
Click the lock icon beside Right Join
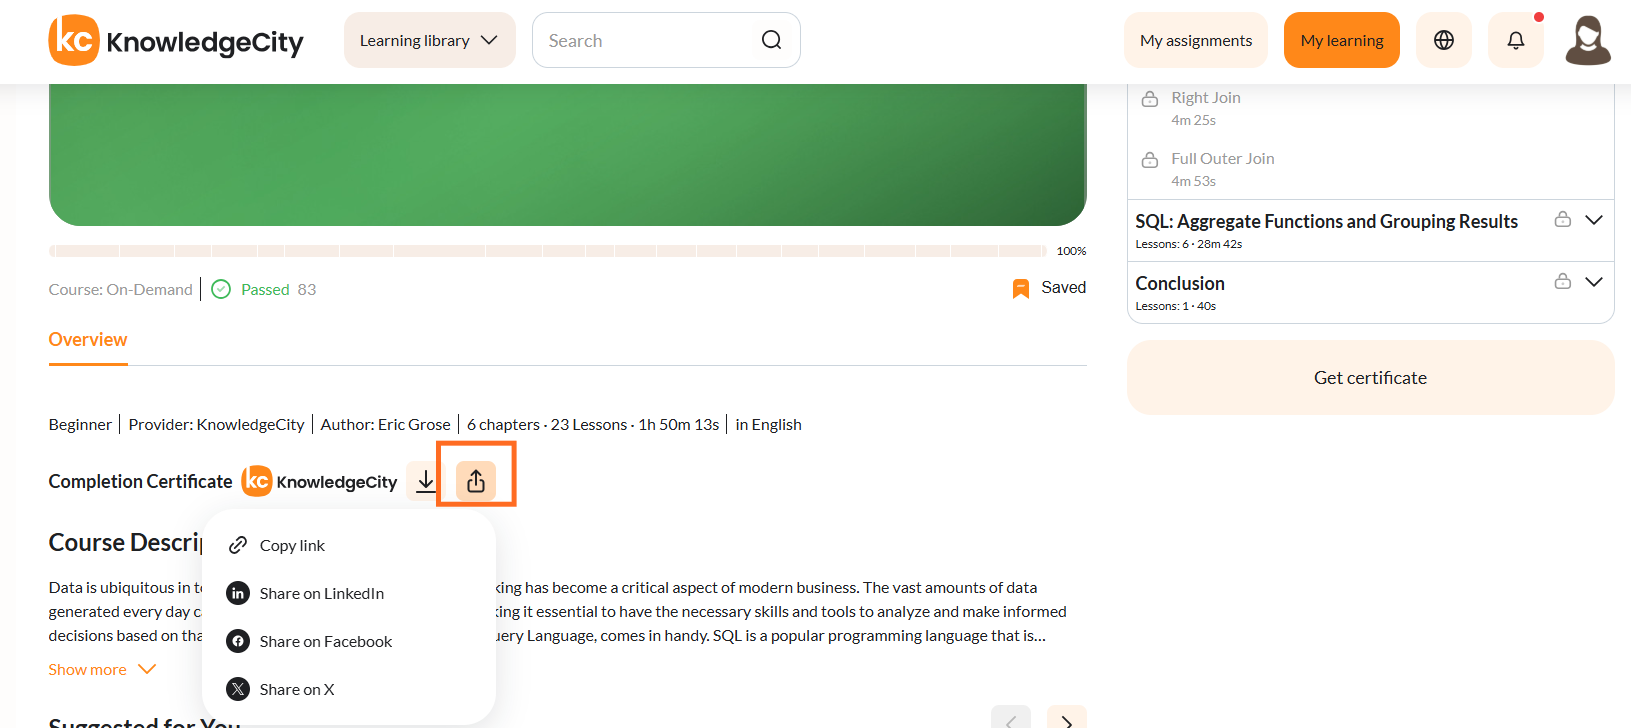pyautogui.click(x=1150, y=98)
